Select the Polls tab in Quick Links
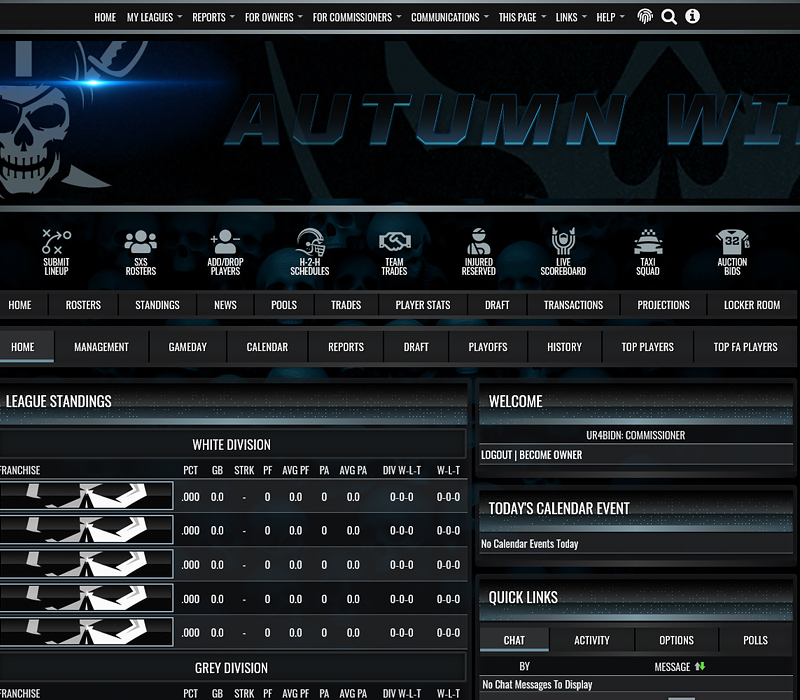Screen dimensions: 800x700 pos(755,640)
